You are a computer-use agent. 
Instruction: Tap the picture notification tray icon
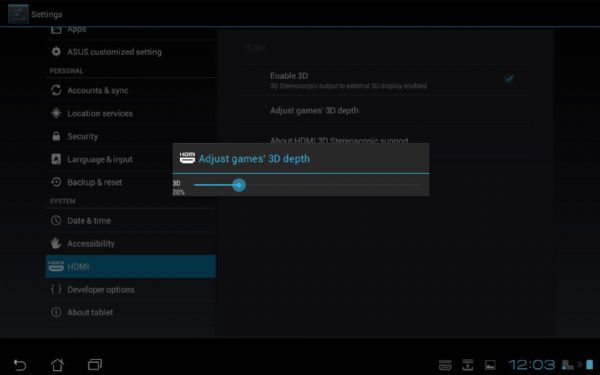pos(490,365)
